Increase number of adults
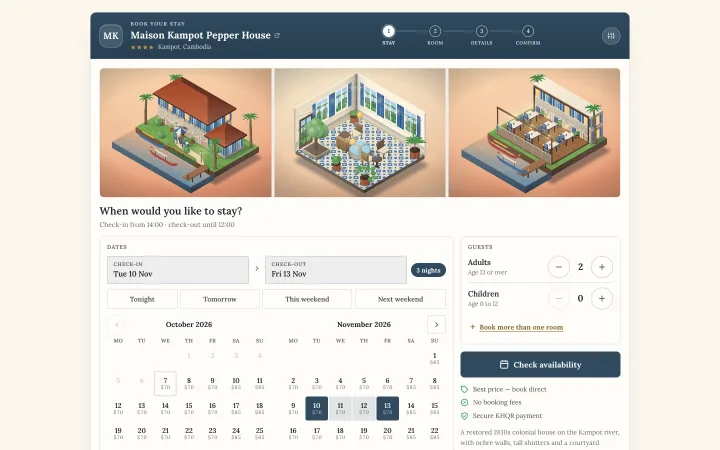 point(602,267)
